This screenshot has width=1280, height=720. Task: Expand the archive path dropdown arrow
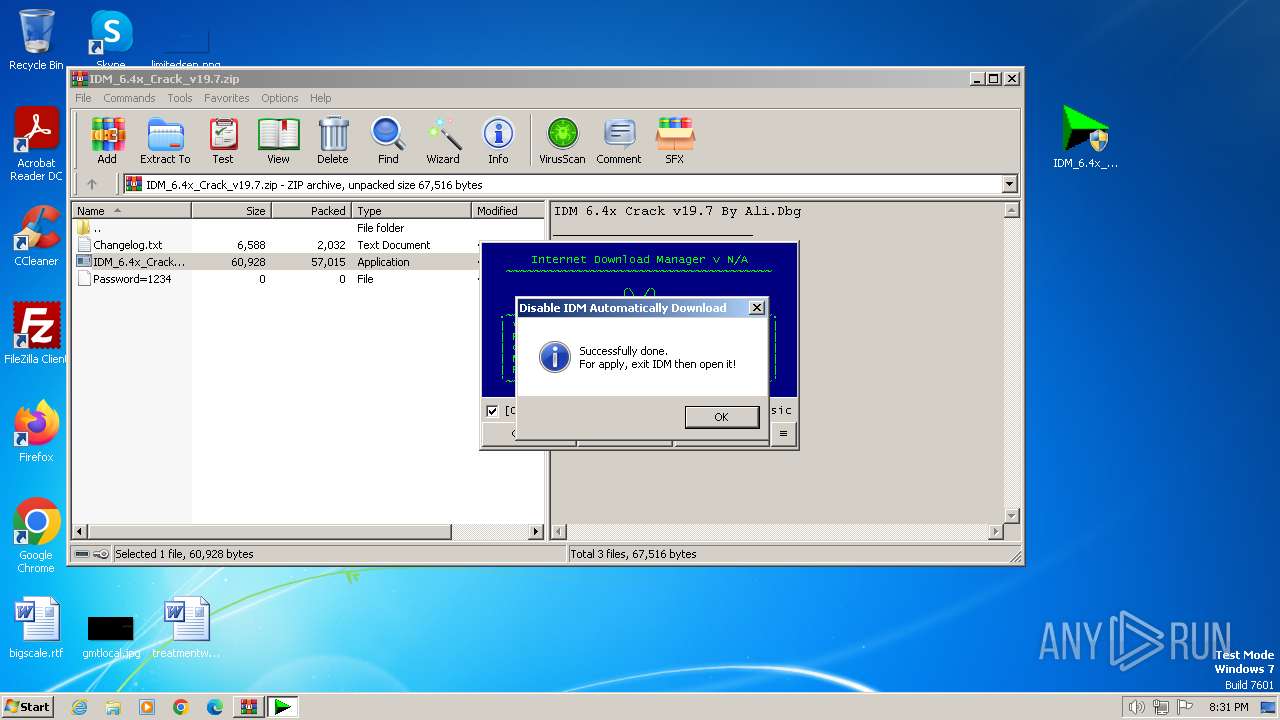pyautogui.click(x=1009, y=184)
